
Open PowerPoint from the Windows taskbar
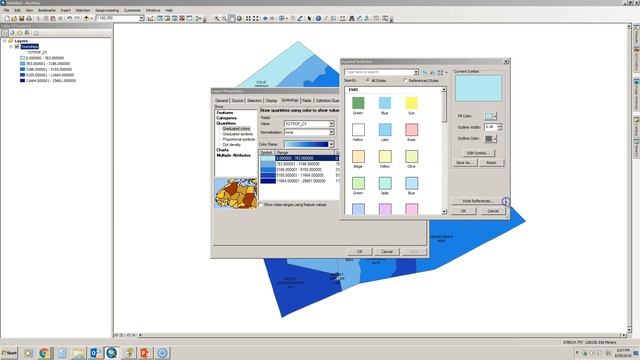point(145,353)
